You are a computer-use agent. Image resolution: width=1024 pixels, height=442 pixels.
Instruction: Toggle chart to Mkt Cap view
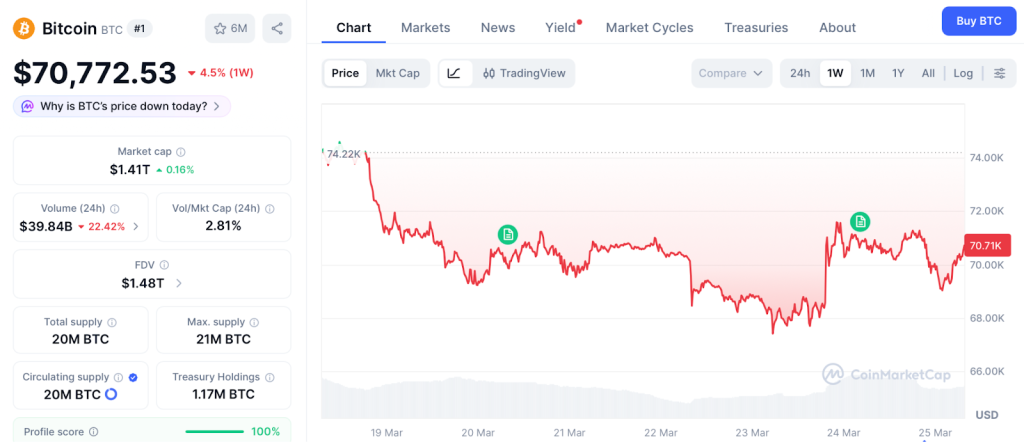tap(397, 73)
